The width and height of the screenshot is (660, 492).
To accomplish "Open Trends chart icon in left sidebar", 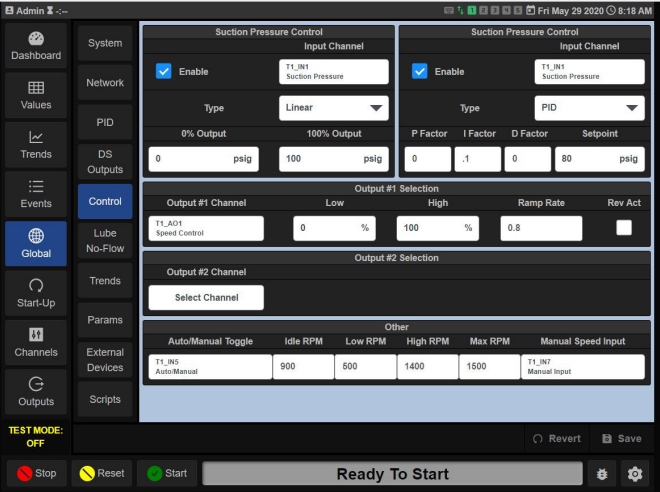I will coord(36,137).
